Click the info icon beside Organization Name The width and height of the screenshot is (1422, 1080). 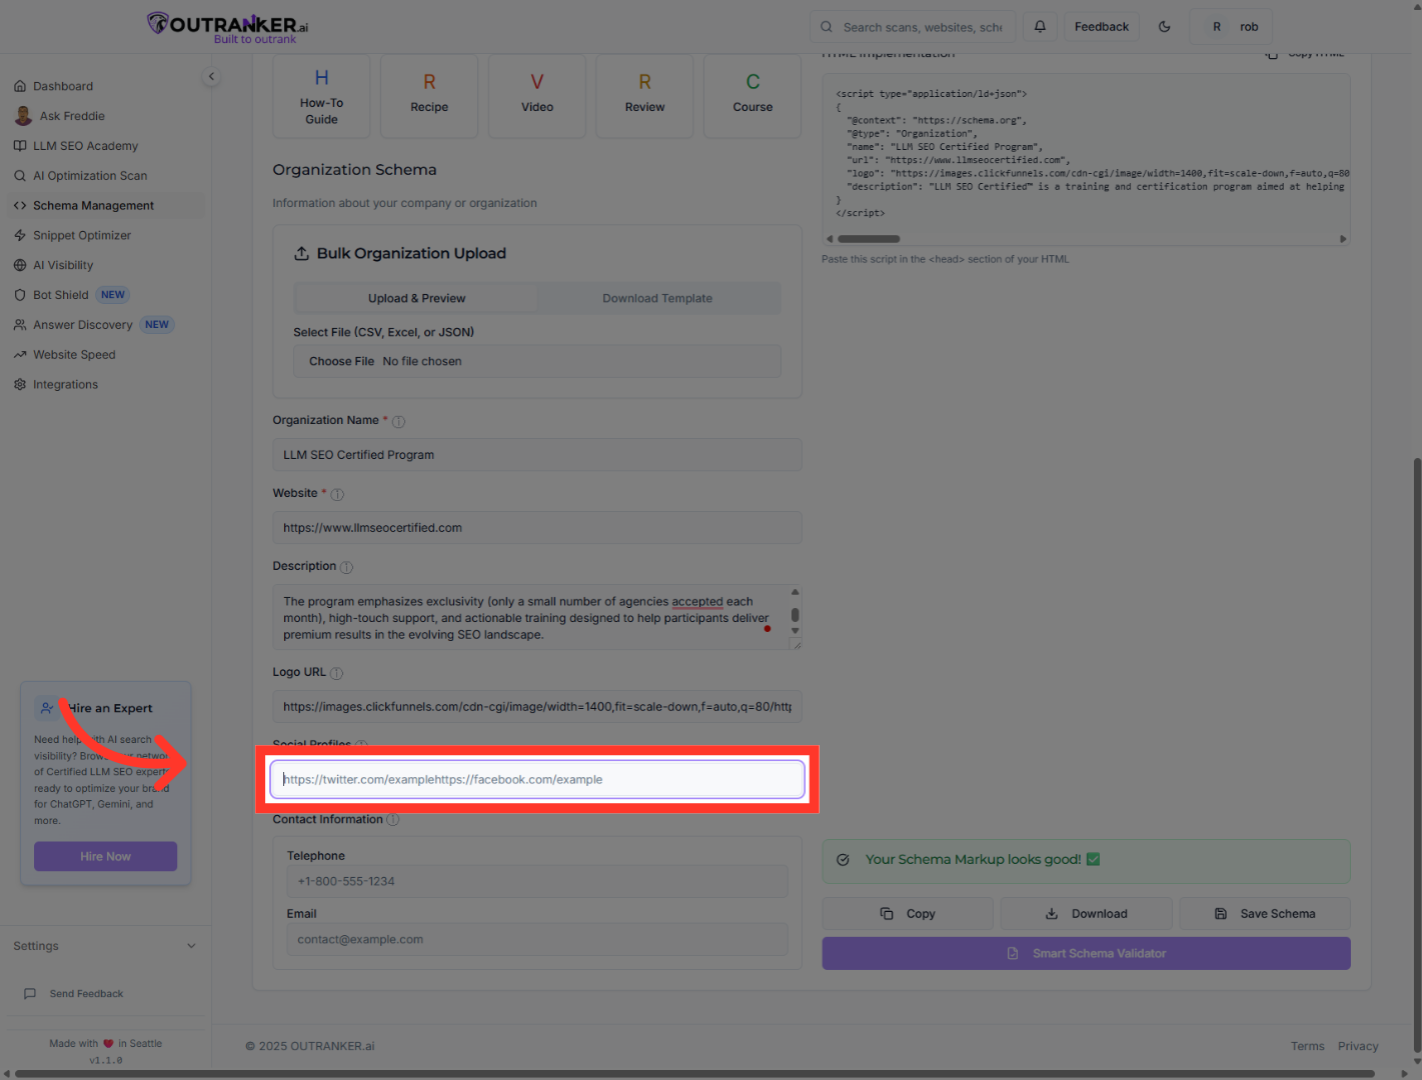pyautogui.click(x=399, y=422)
